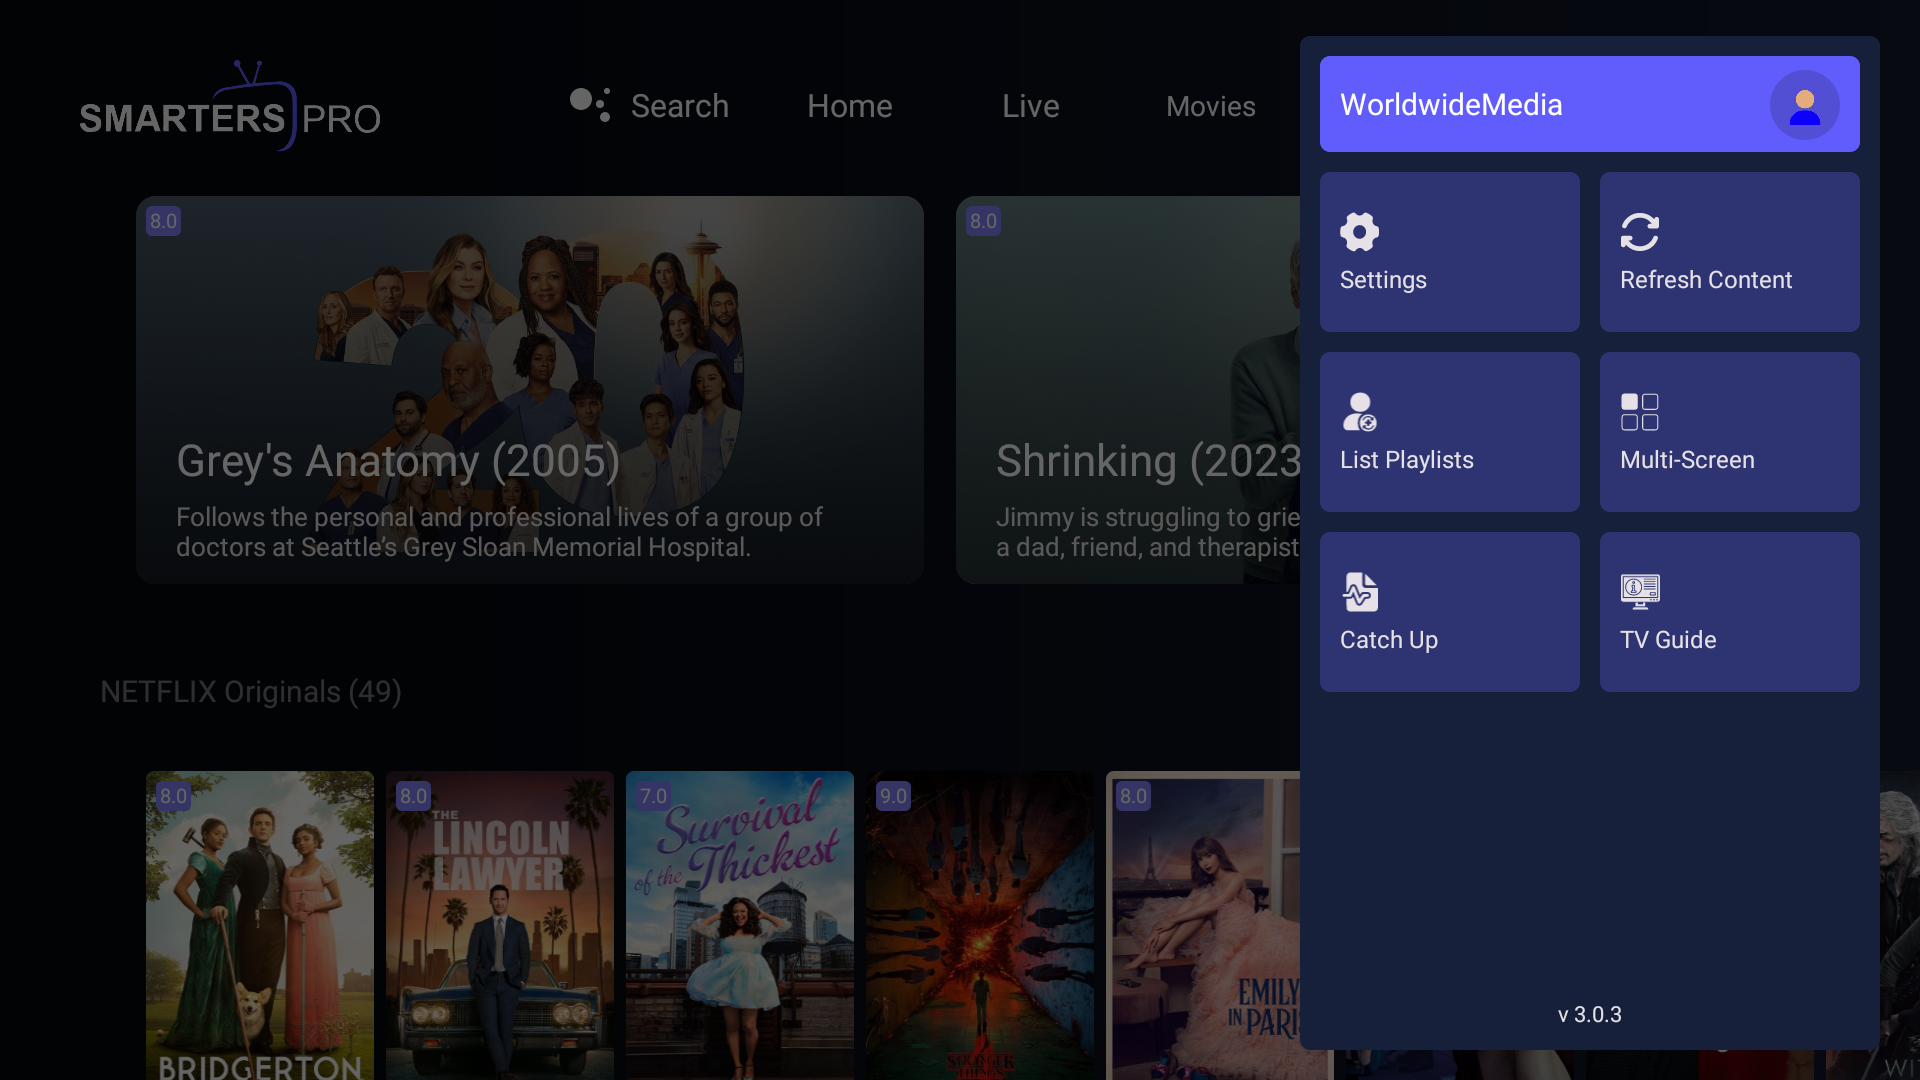Select the Multi-Screen grid icon
This screenshot has height=1080, width=1920.
[x=1639, y=412]
